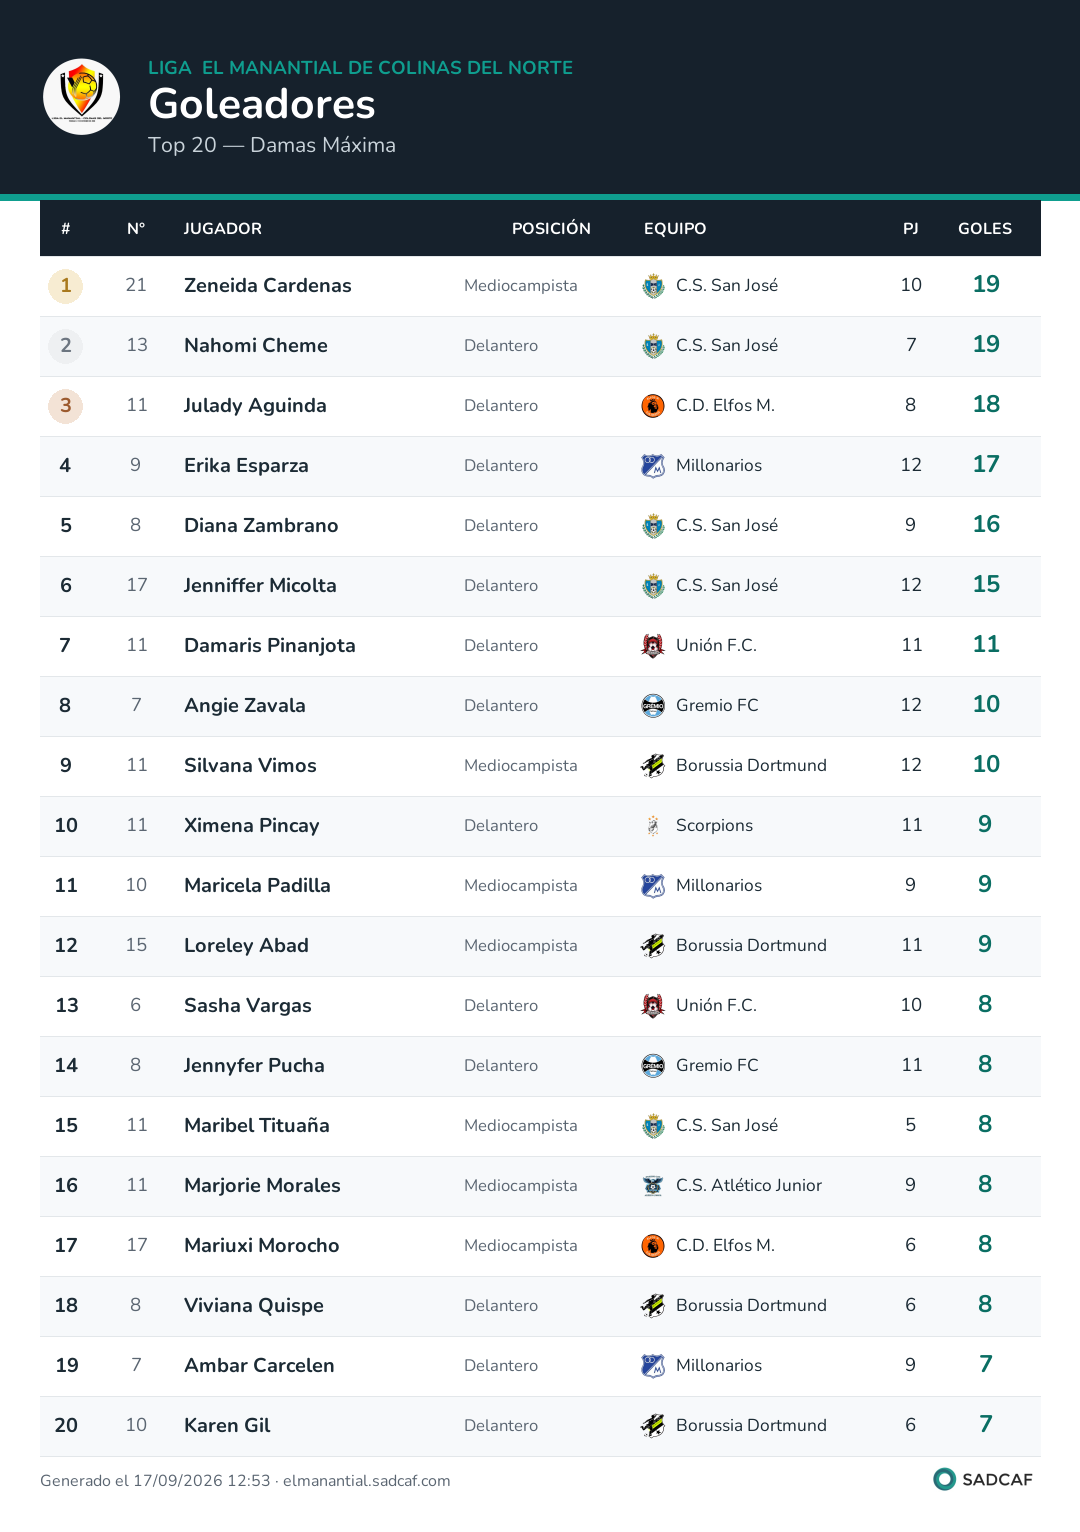Click the gold rank 1 medal badge

pos(66,286)
